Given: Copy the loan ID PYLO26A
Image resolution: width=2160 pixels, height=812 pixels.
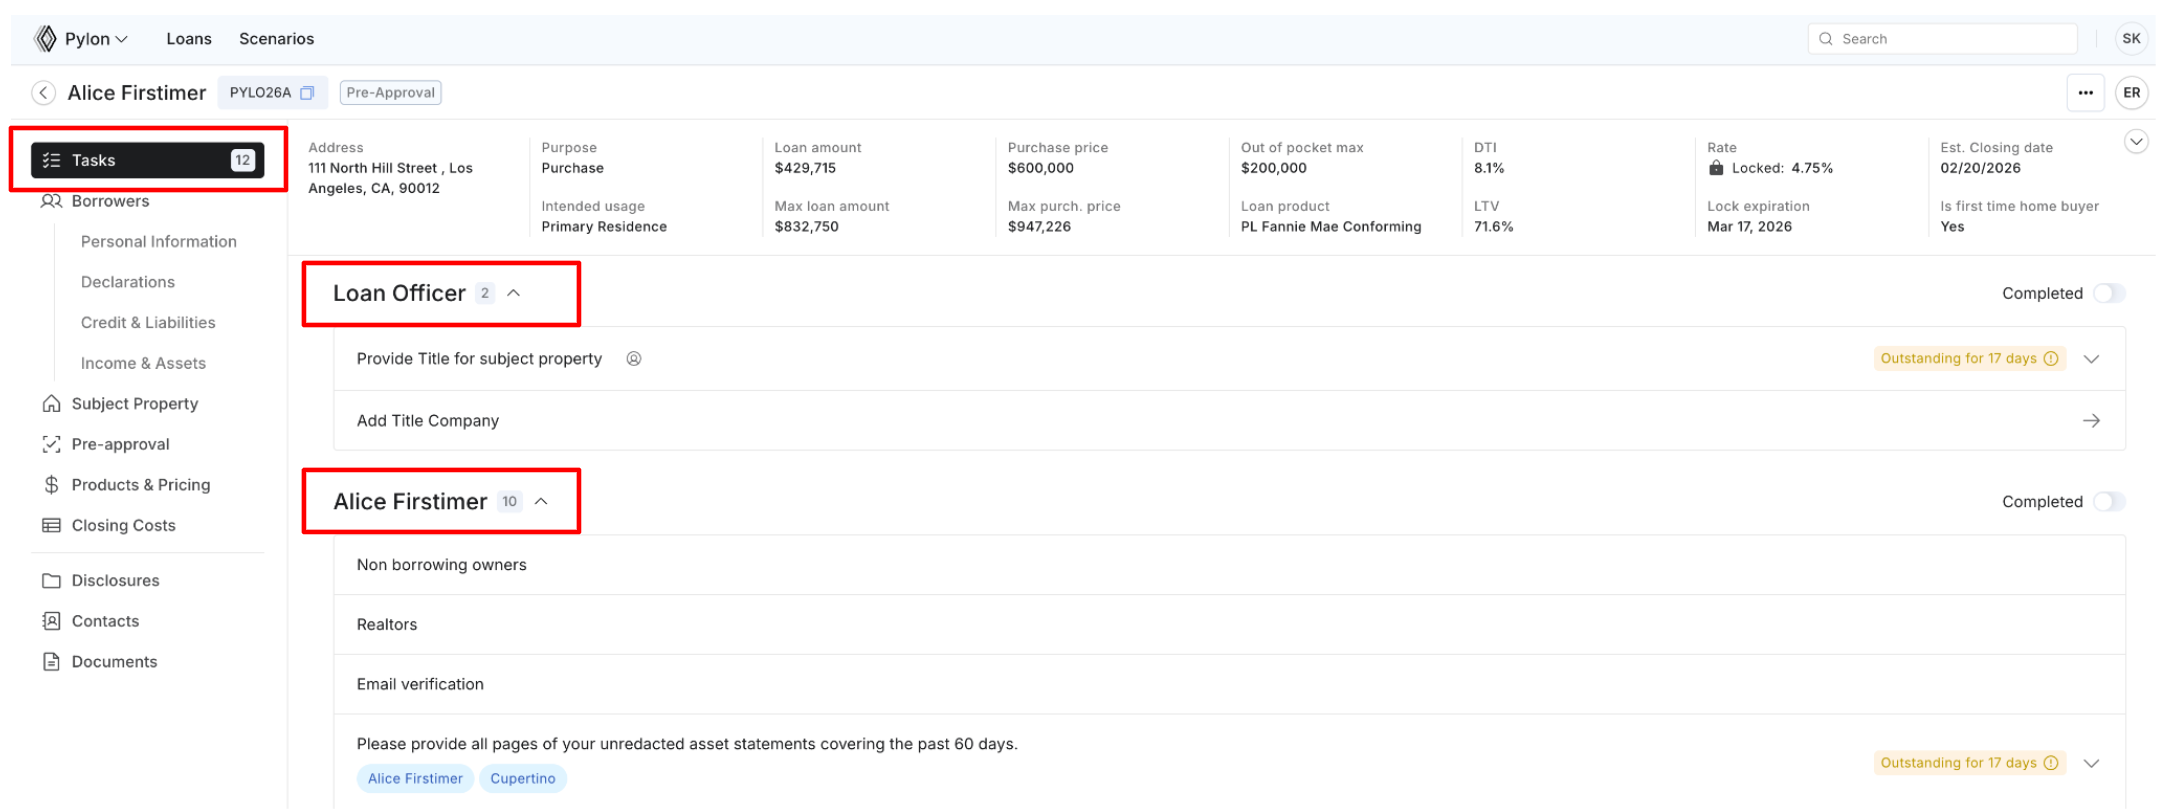Looking at the screenshot, I should [x=307, y=93].
